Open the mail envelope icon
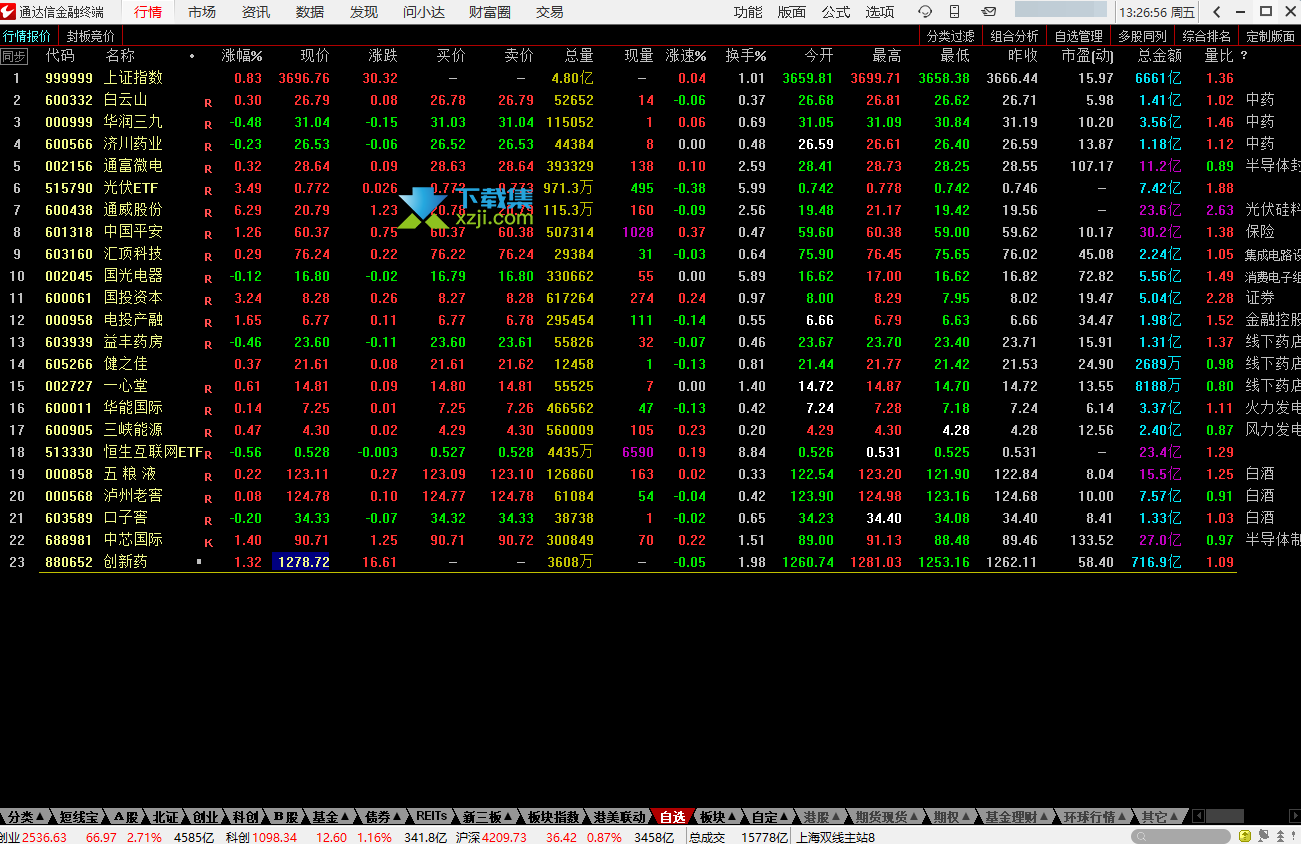This screenshot has width=1301, height=844. coord(988,12)
